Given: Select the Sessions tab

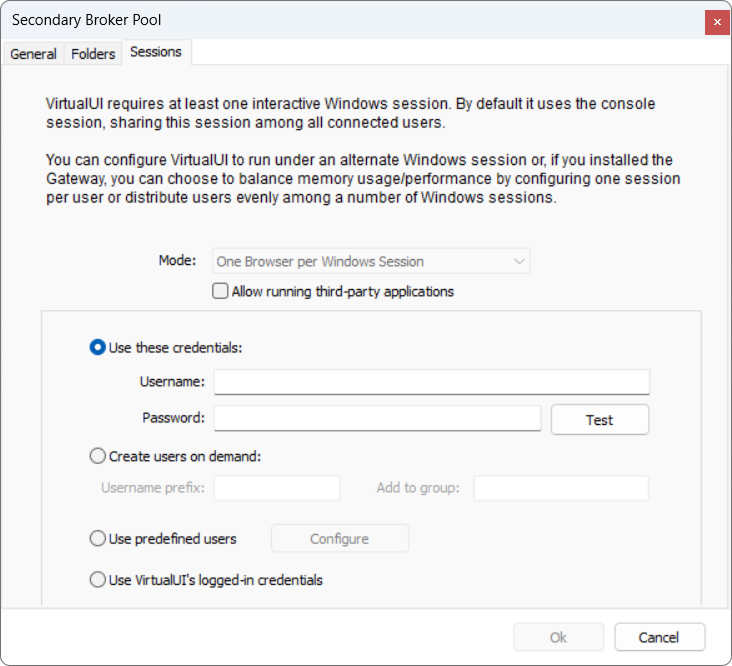Looking at the screenshot, I should coord(156,52).
